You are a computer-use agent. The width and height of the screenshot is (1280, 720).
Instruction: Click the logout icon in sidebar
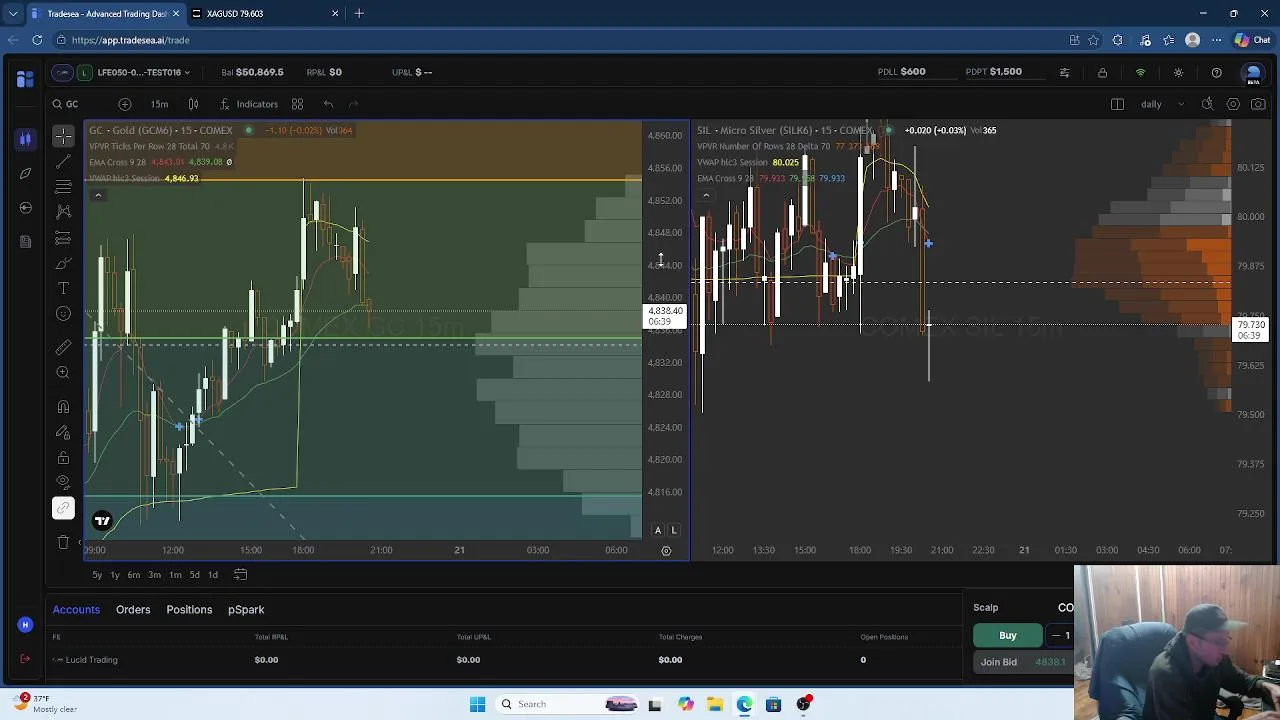point(25,659)
